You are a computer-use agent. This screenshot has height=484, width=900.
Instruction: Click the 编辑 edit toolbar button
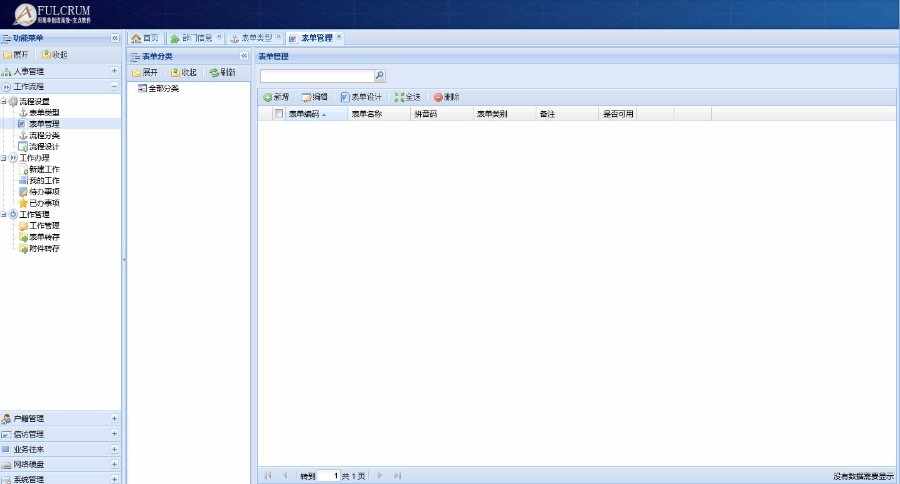tap(315, 97)
